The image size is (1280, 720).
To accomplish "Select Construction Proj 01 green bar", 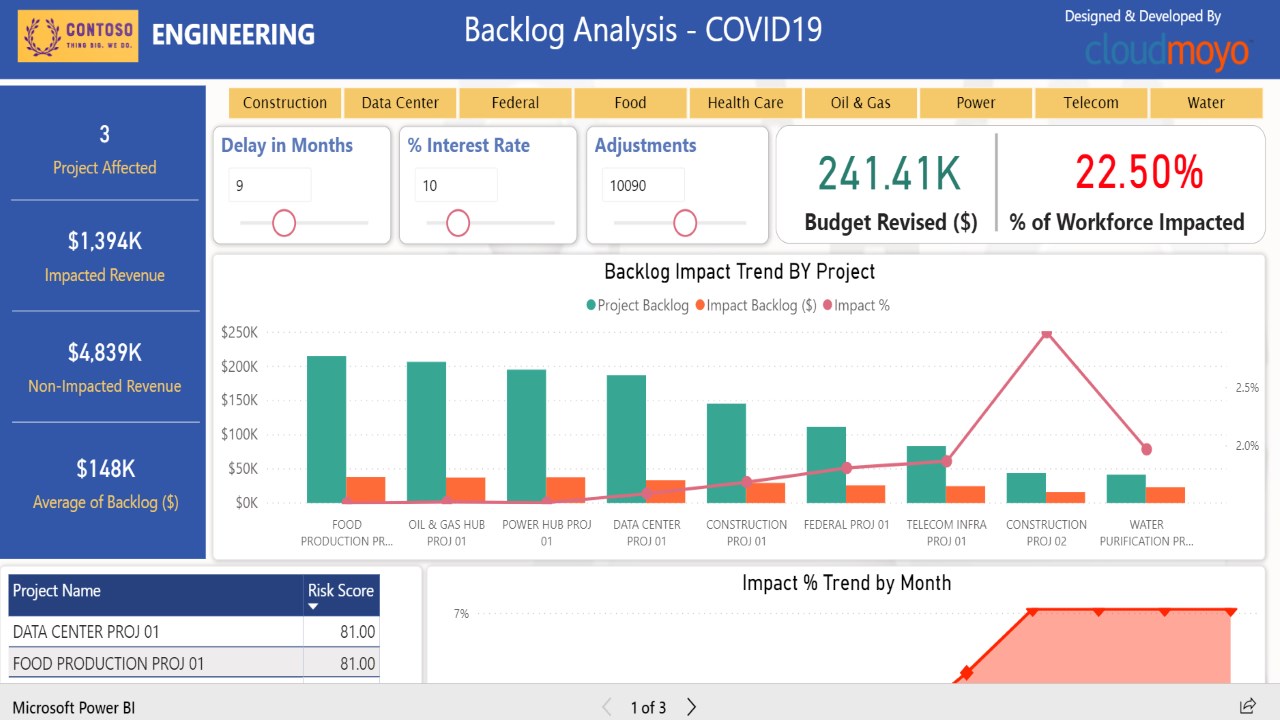I will (x=726, y=453).
